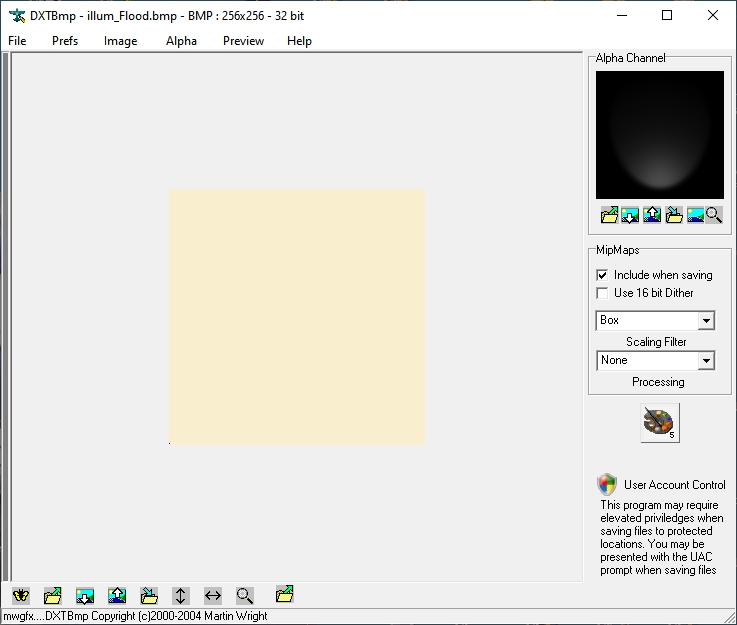Click the butterfly icon in the bottom toolbar
737x625 pixels.
pyautogui.click(x=21, y=596)
